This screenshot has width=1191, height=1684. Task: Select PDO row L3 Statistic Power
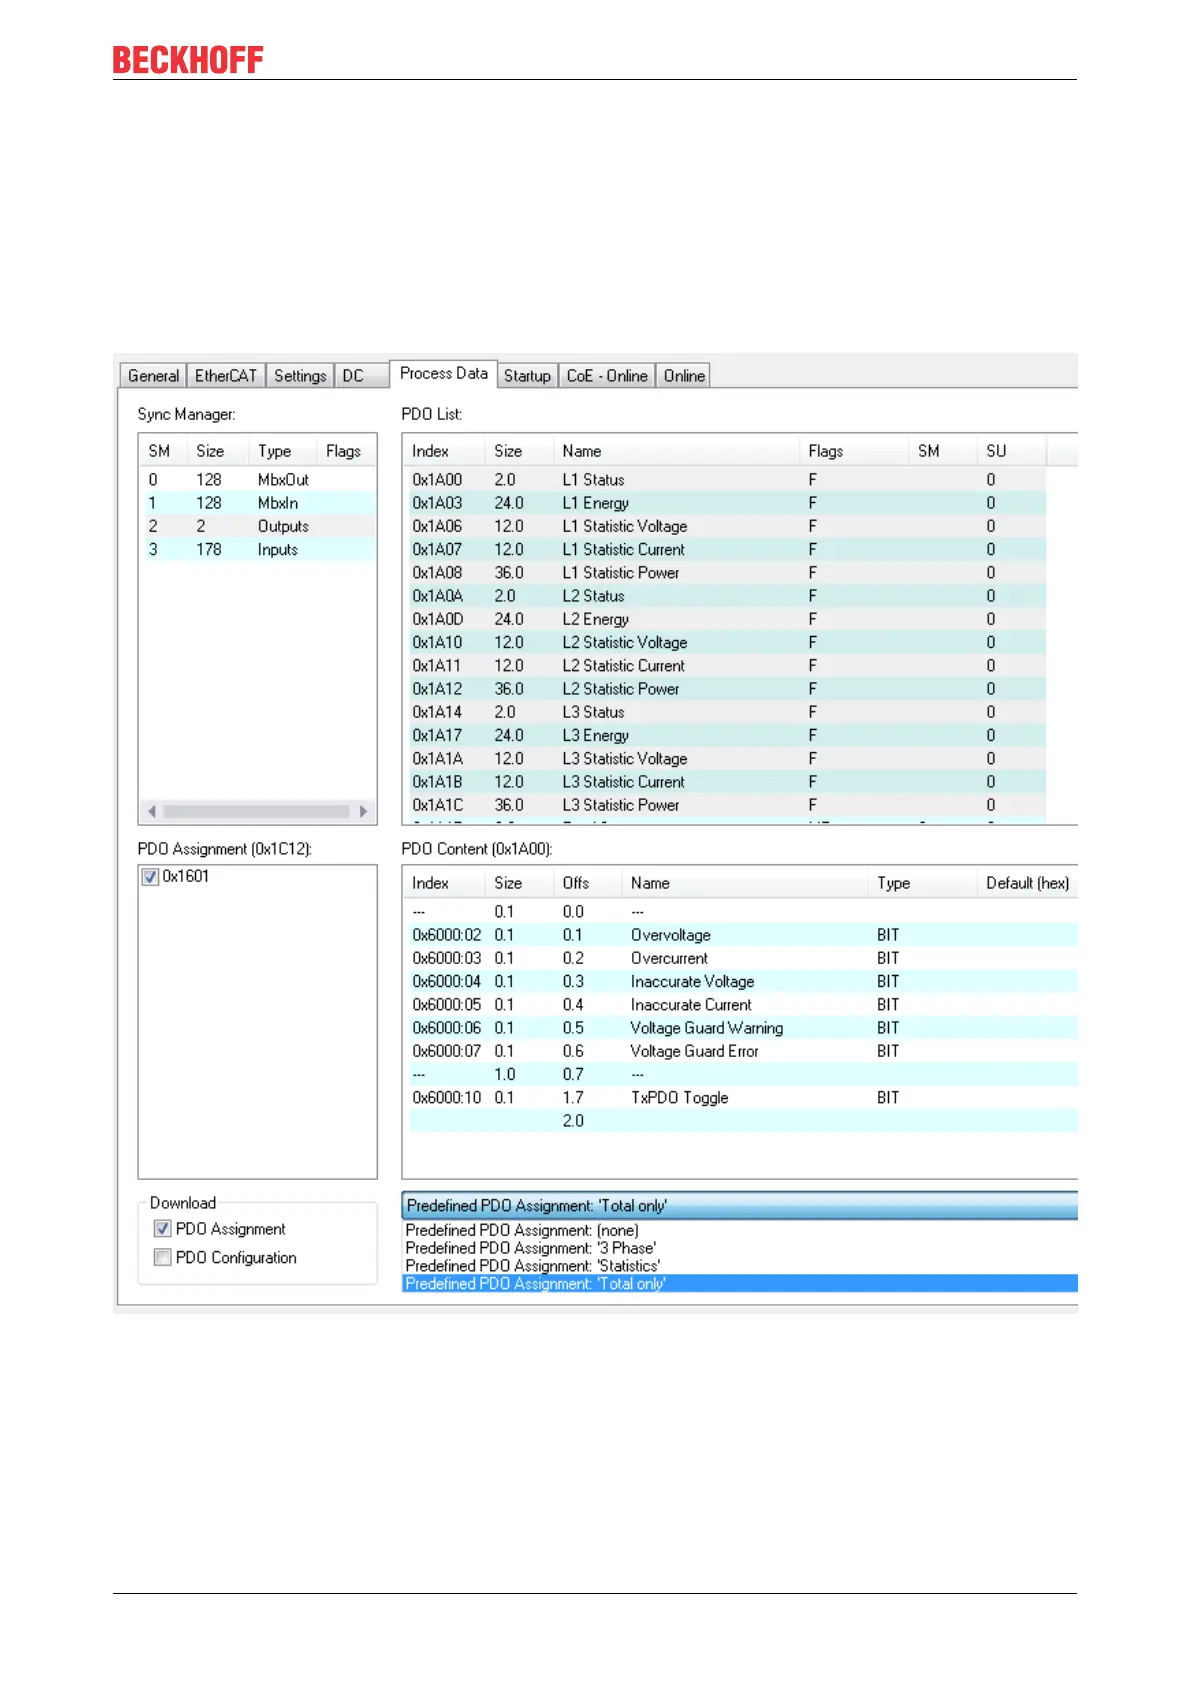[x=725, y=805]
